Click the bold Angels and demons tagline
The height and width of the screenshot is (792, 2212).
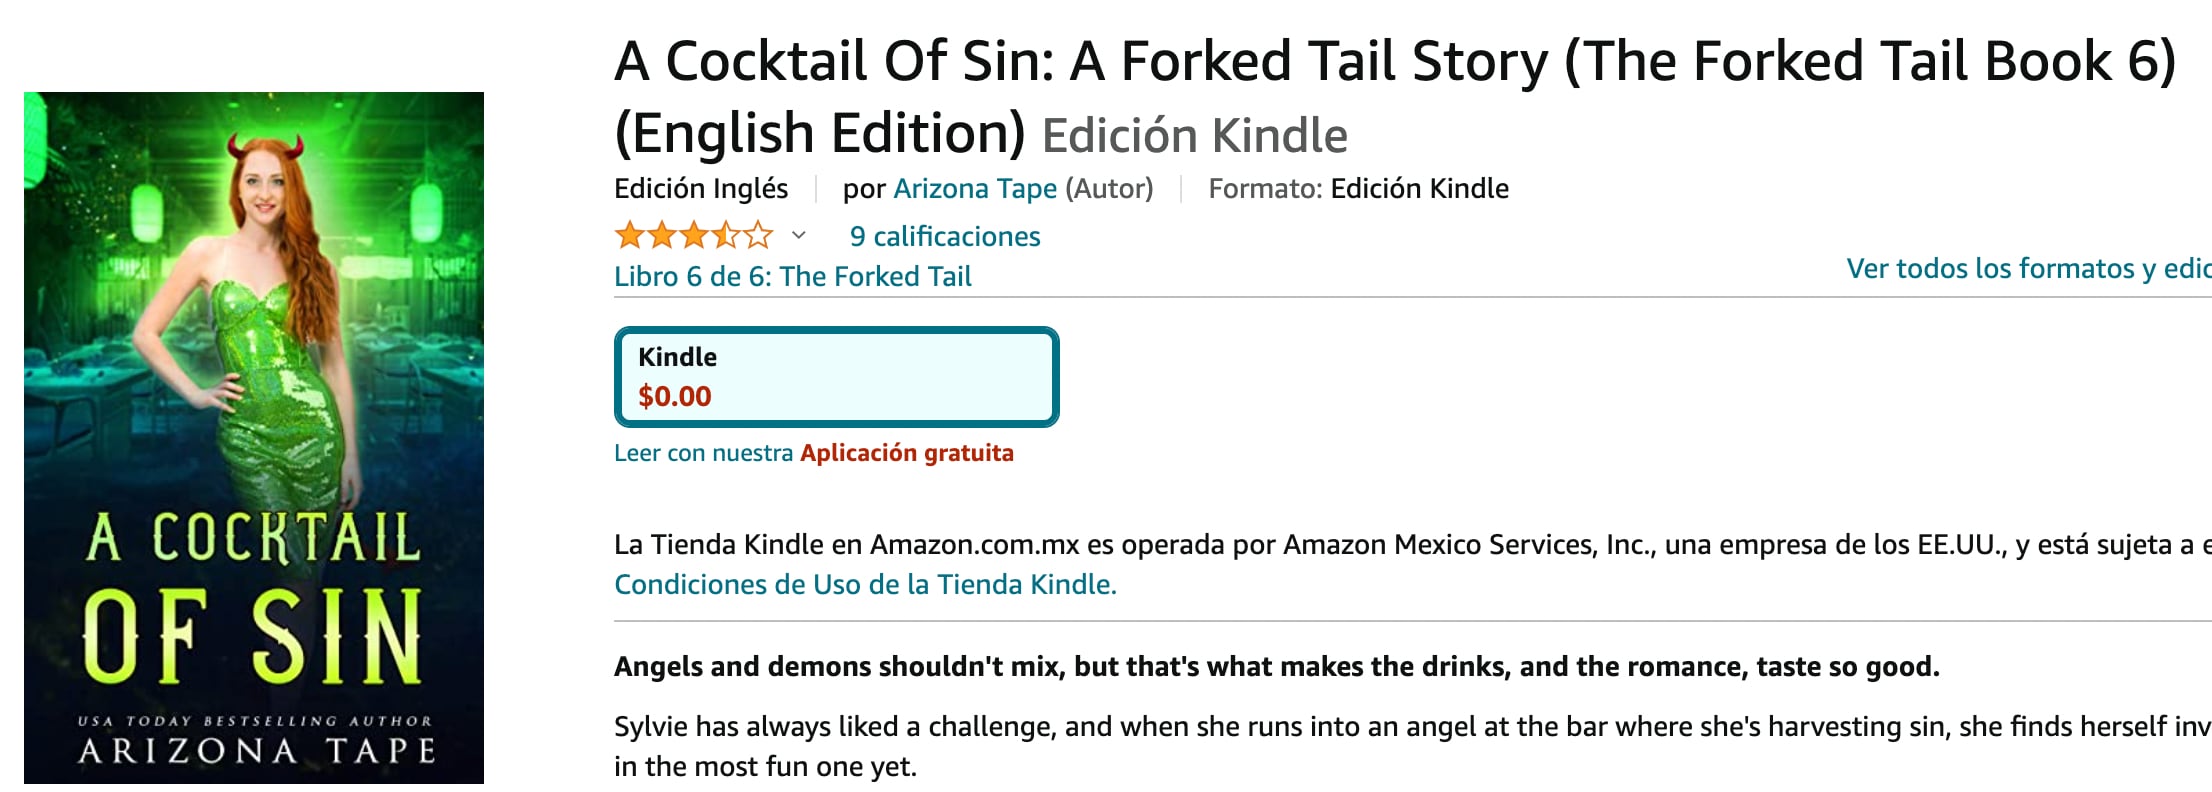(1276, 667)
